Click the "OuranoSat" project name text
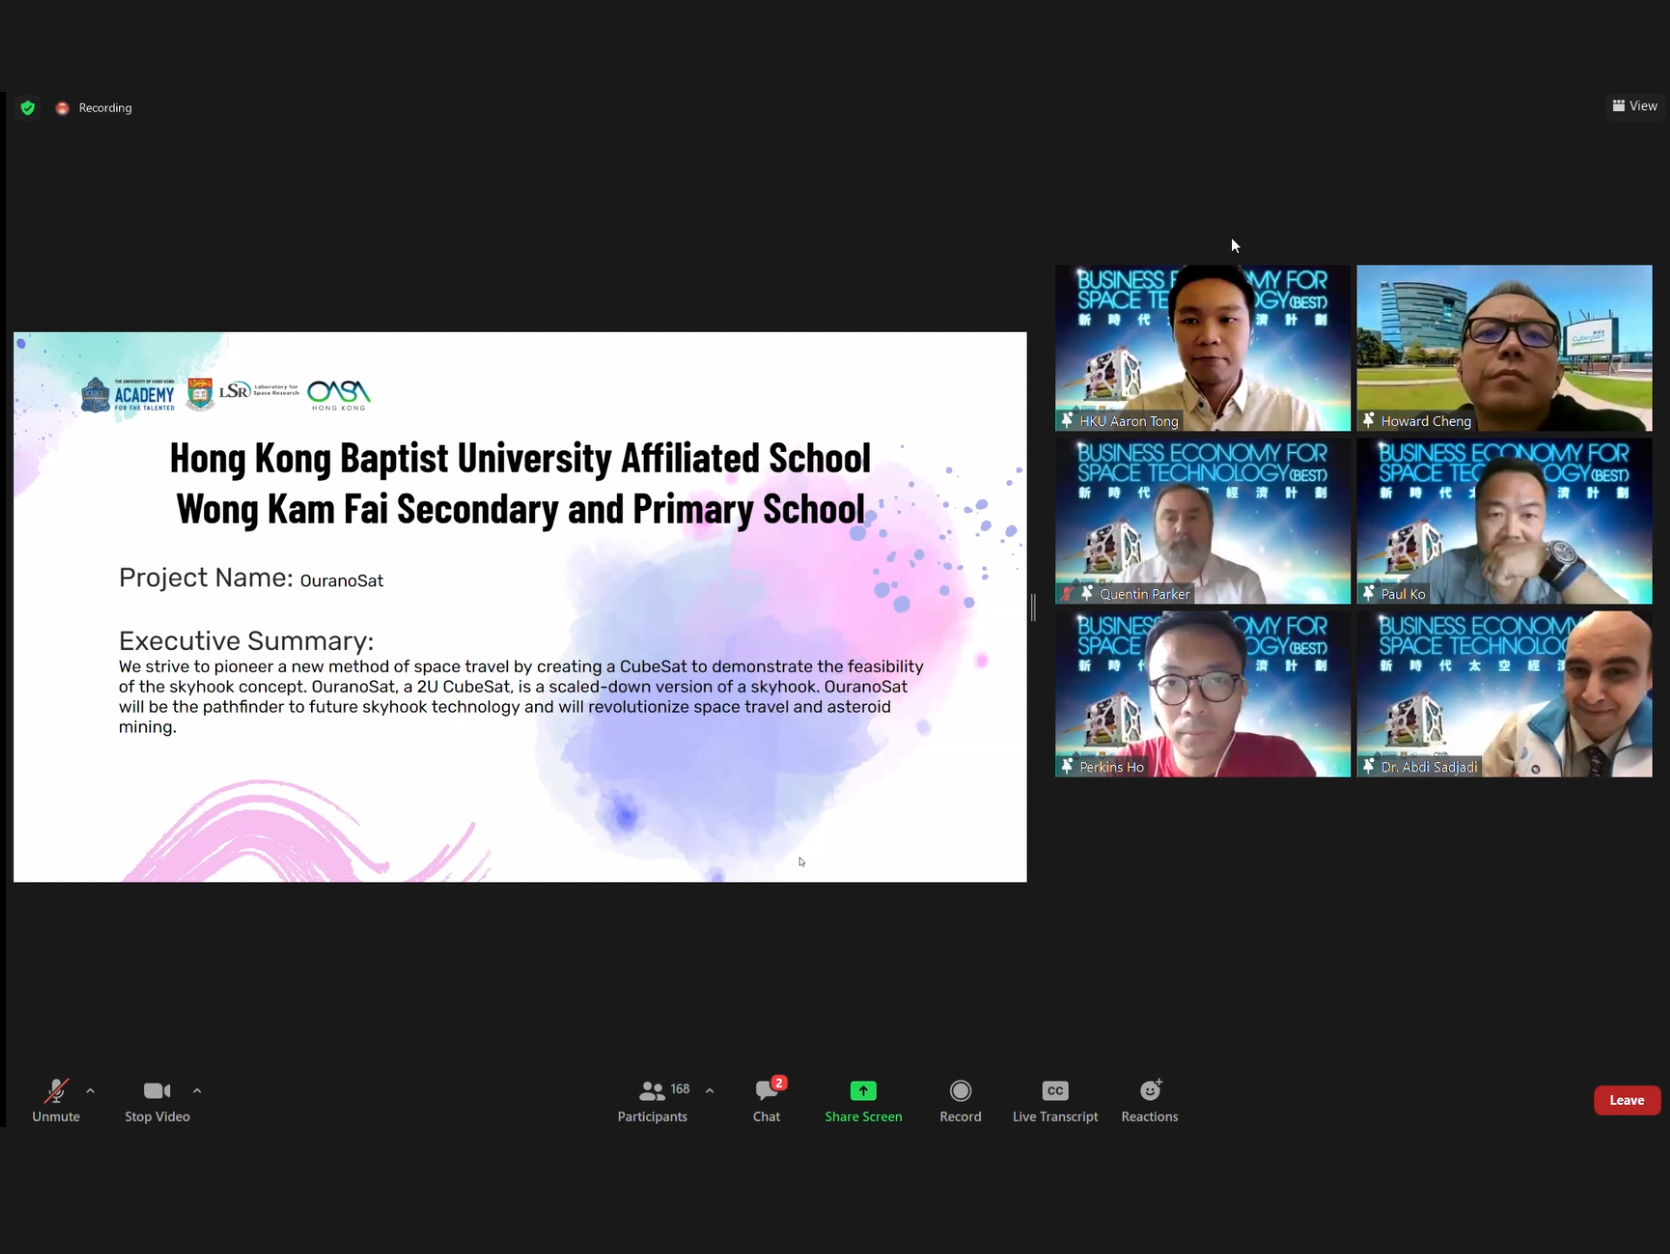 click(x=342, y=581)
